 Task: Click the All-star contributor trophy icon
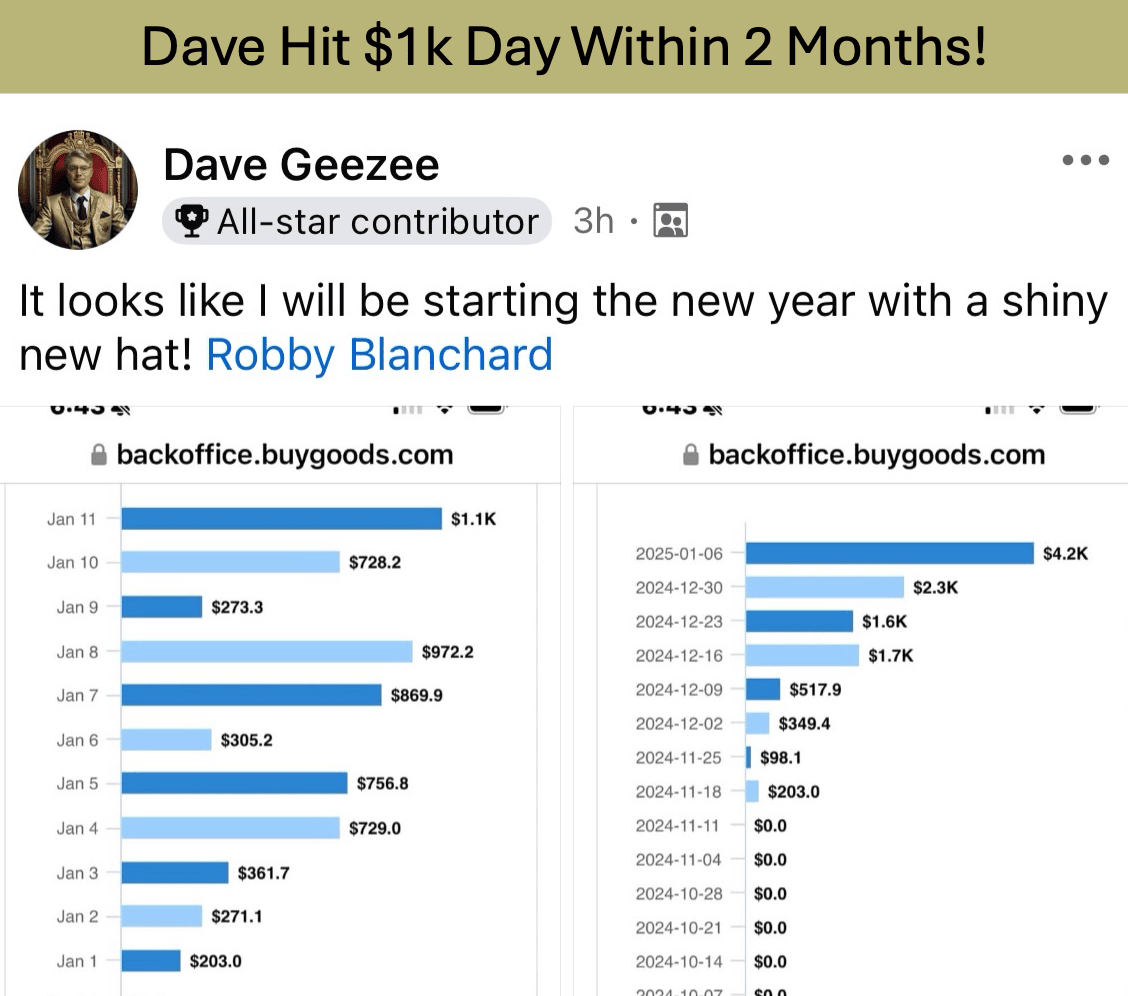click(x=191, y=221)
